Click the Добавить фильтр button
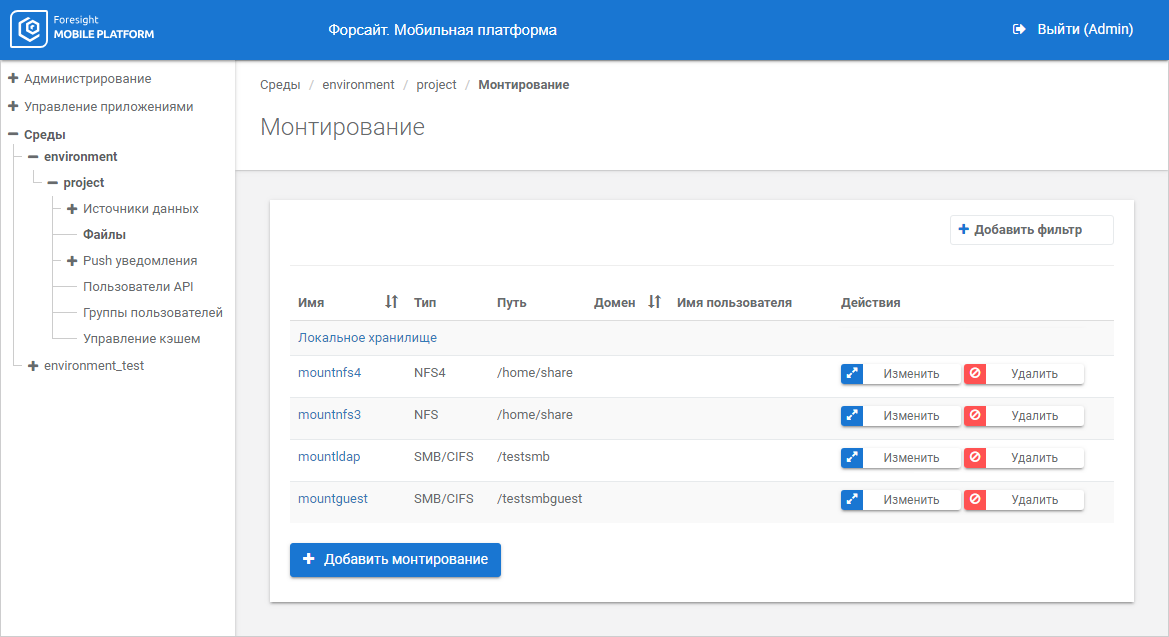1169x637 pixels. (1031, 230)
